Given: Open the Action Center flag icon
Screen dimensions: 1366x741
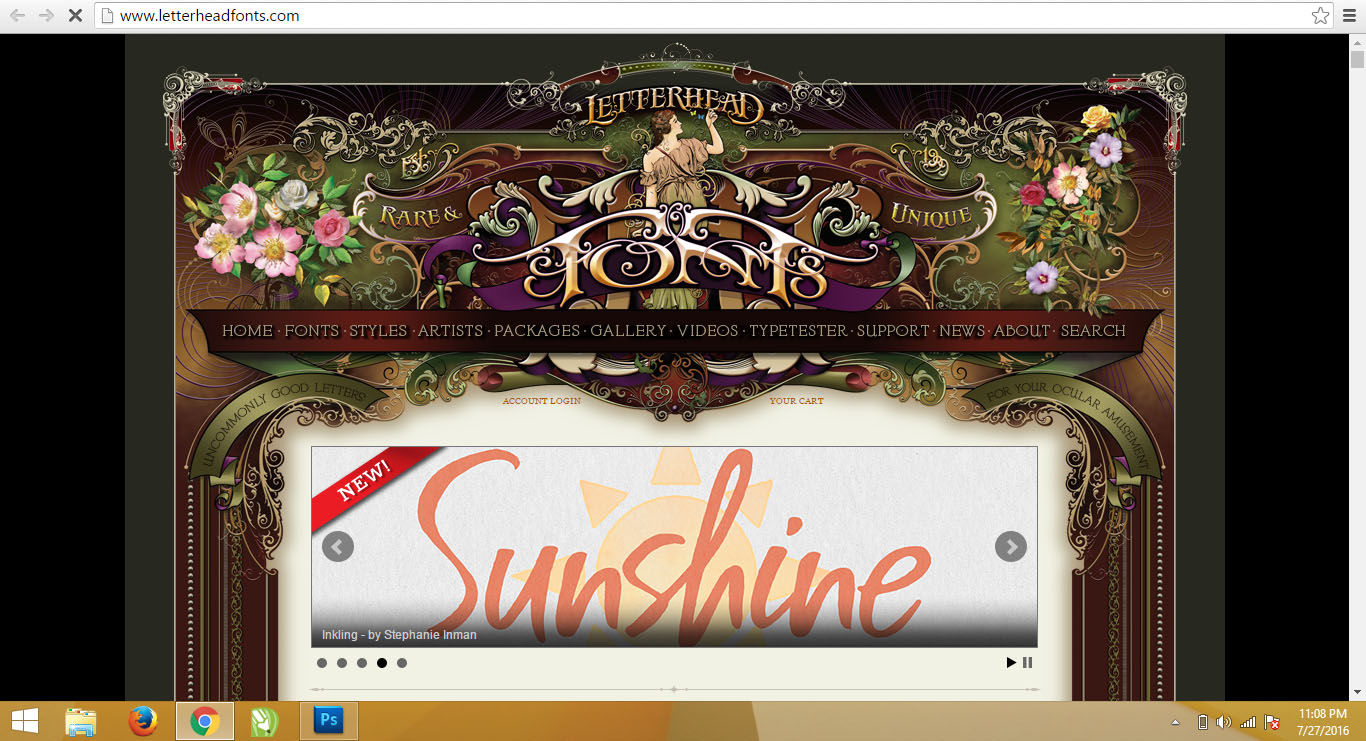Looking at the screenshot, I should tap(1273, 722).
